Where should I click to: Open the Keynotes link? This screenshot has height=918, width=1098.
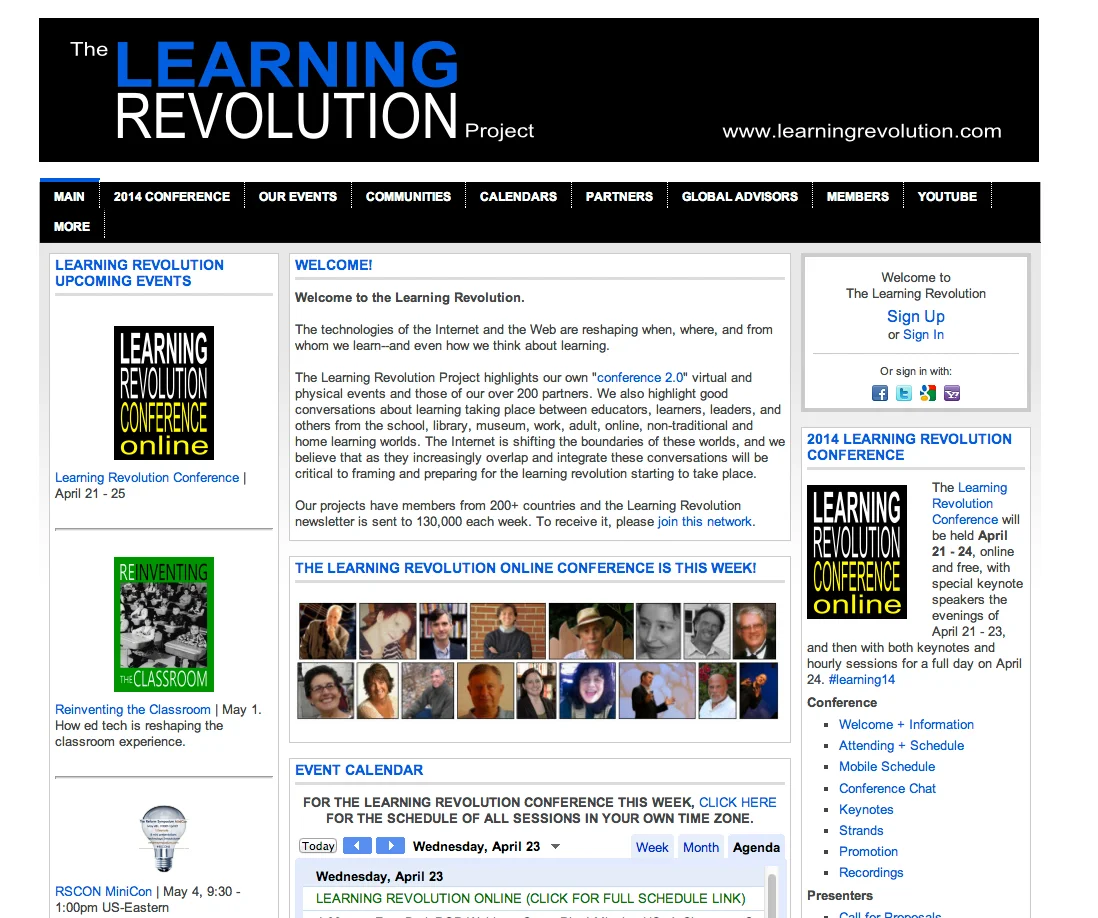[866, 809]
